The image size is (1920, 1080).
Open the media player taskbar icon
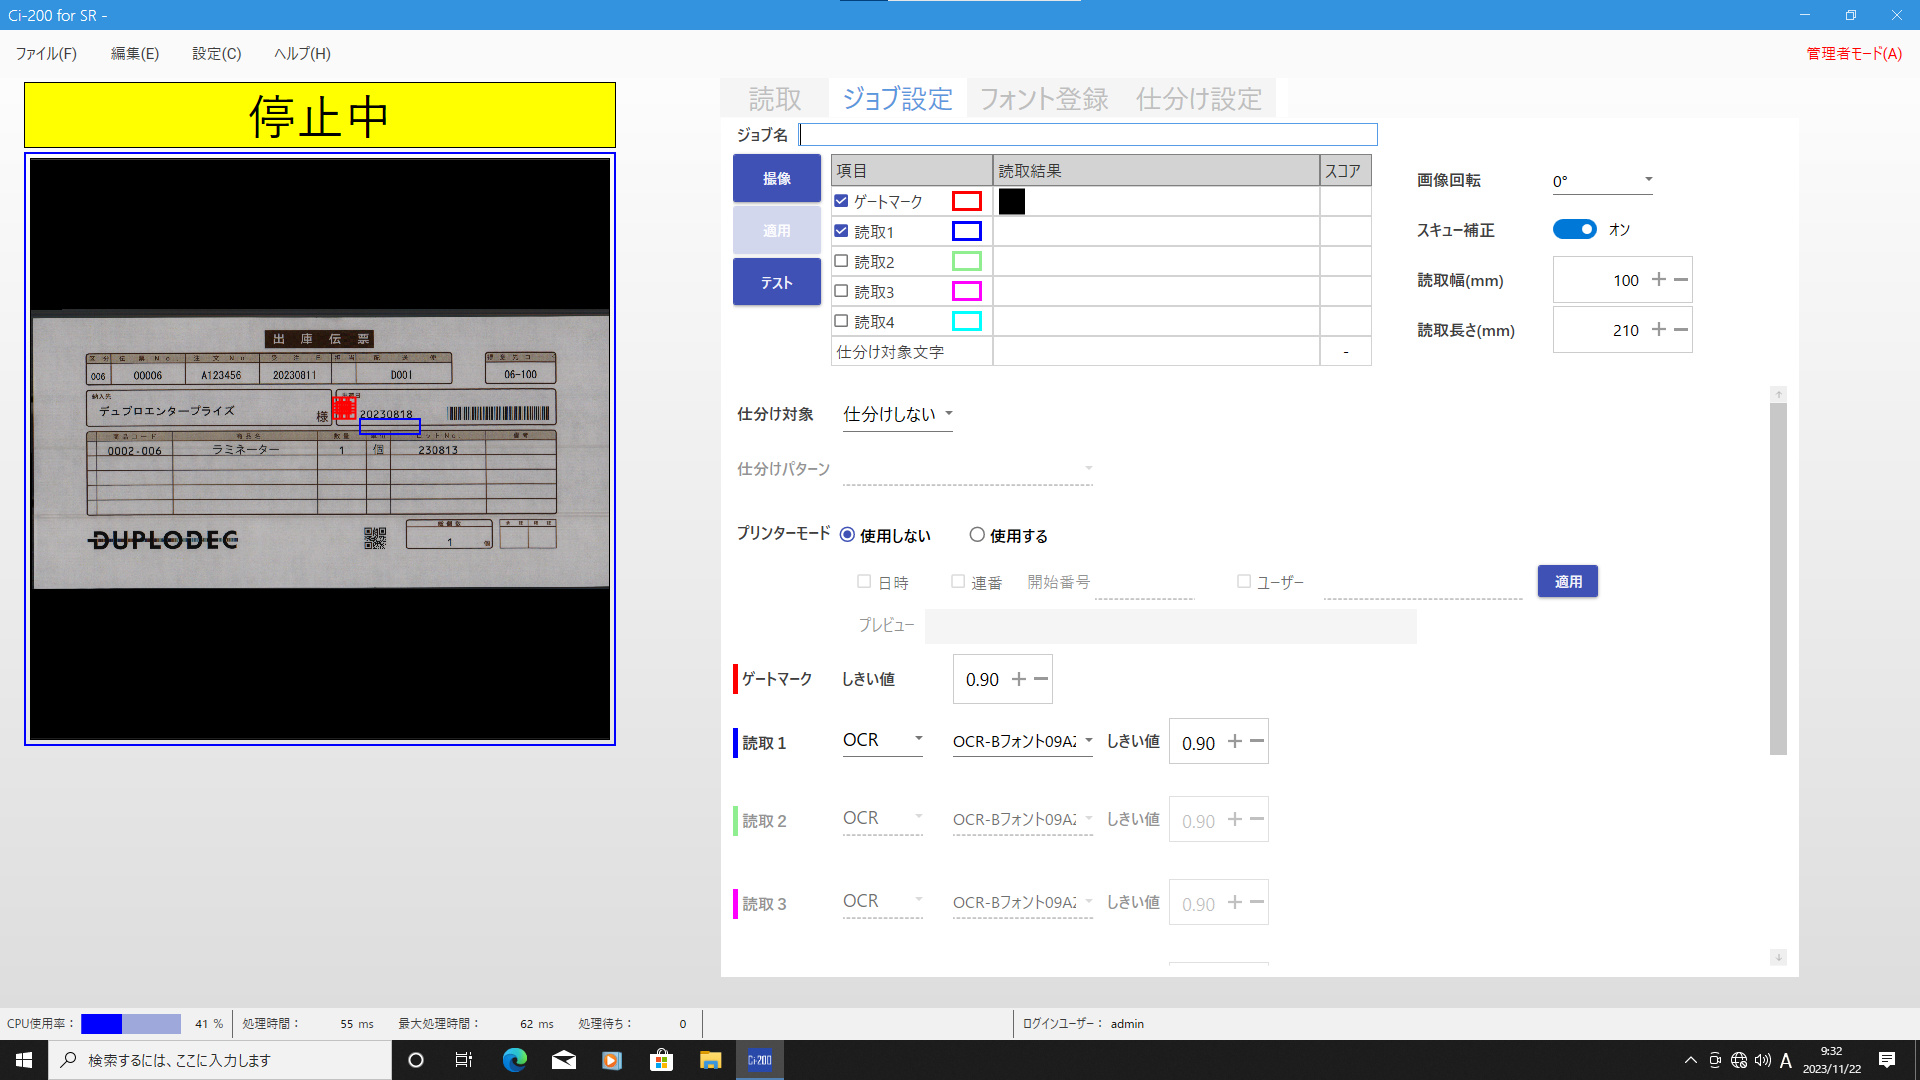612,1060
